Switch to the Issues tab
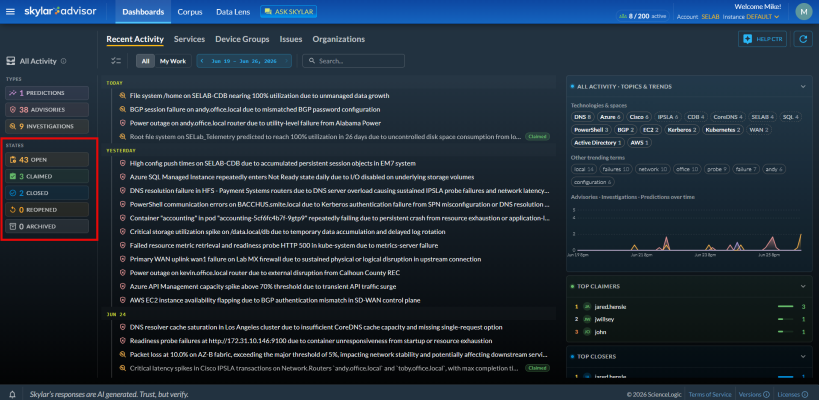Viewport: 819px width, 400px height. 291,39
